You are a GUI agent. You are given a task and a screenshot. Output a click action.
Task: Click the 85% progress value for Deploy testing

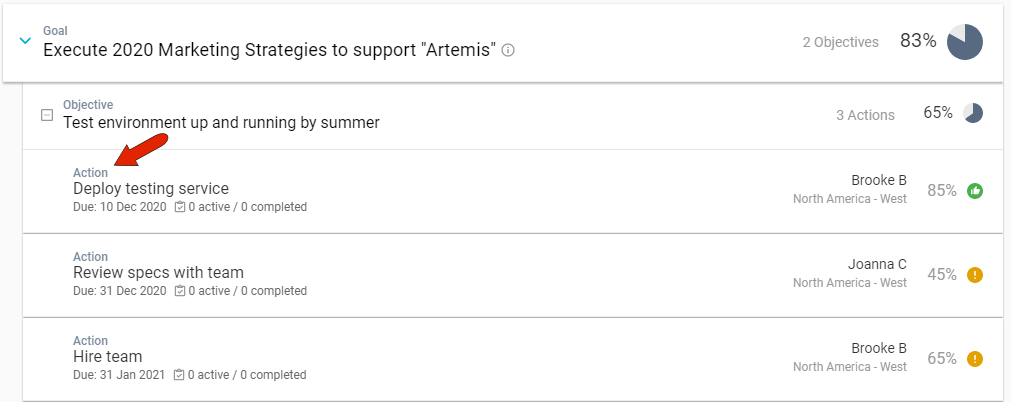coord(942,190)
